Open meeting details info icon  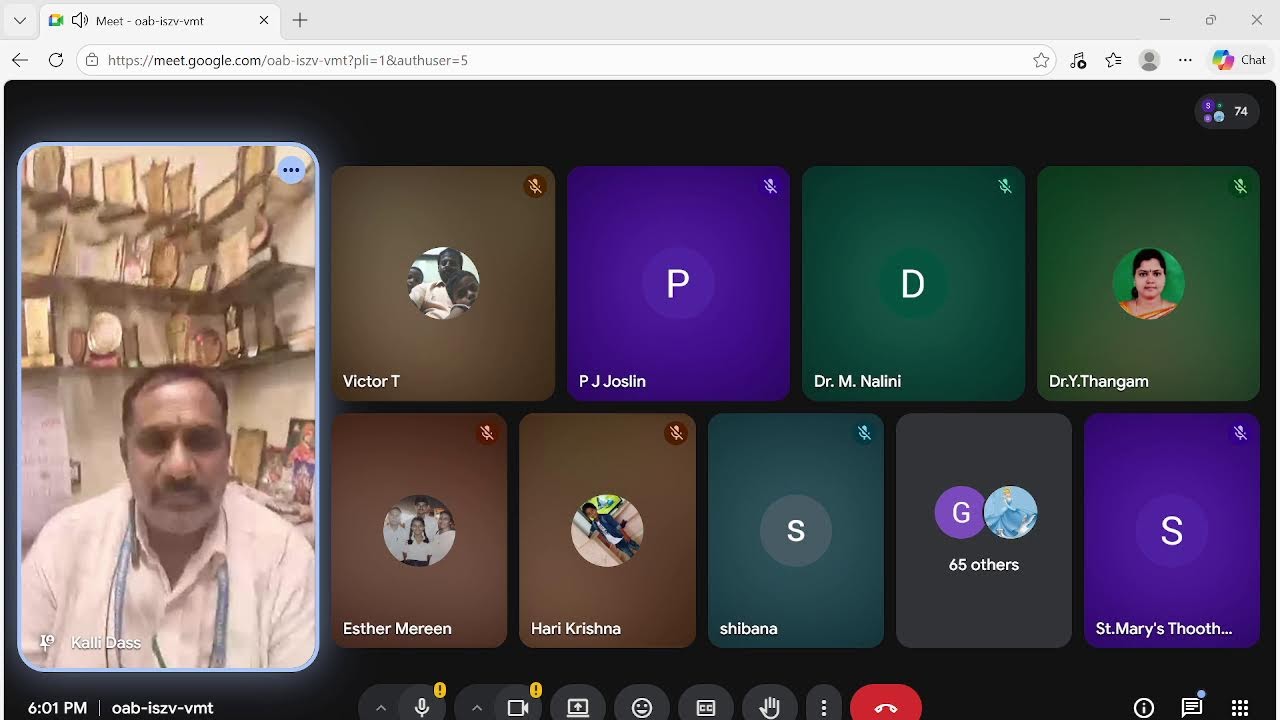[x=1144, y=707]
